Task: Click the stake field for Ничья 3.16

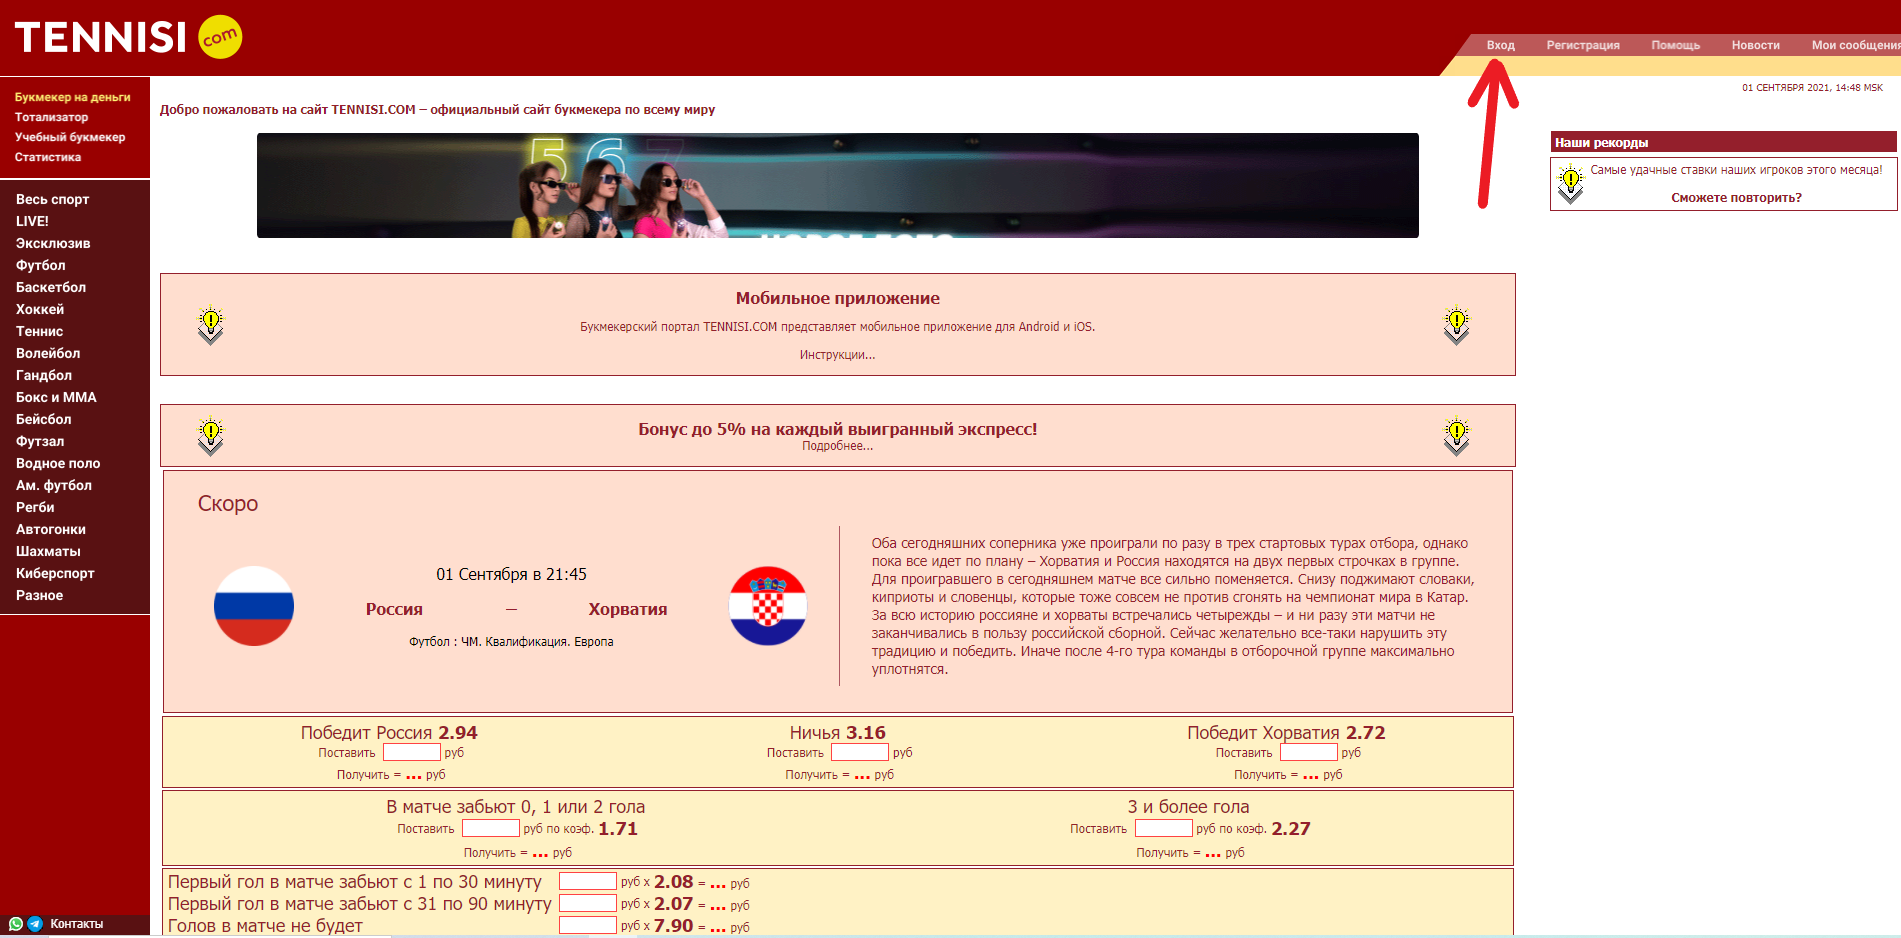Action: point(860,752)
